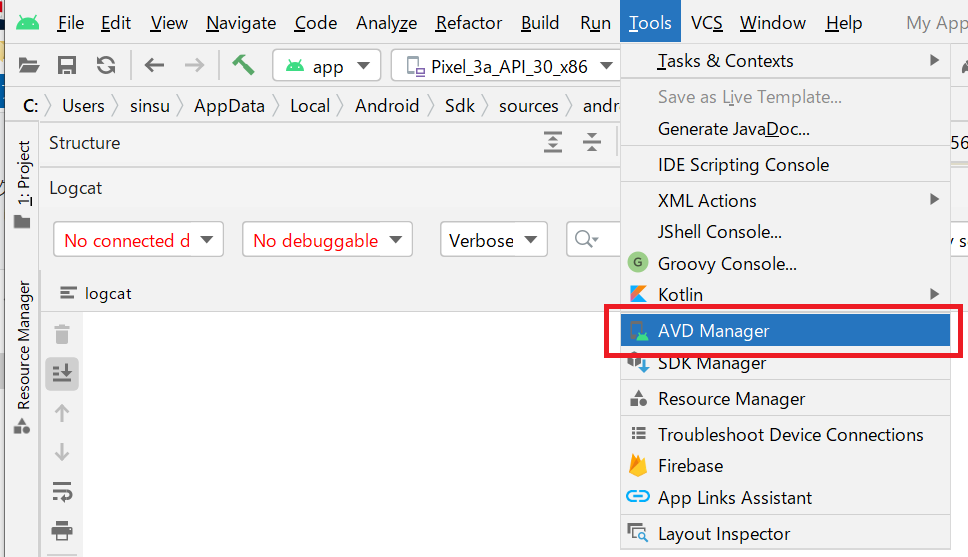Click the Resource Manager shapes icon on left strip
Viewport: 968px width, 557px height.
[x=22, y=426]
